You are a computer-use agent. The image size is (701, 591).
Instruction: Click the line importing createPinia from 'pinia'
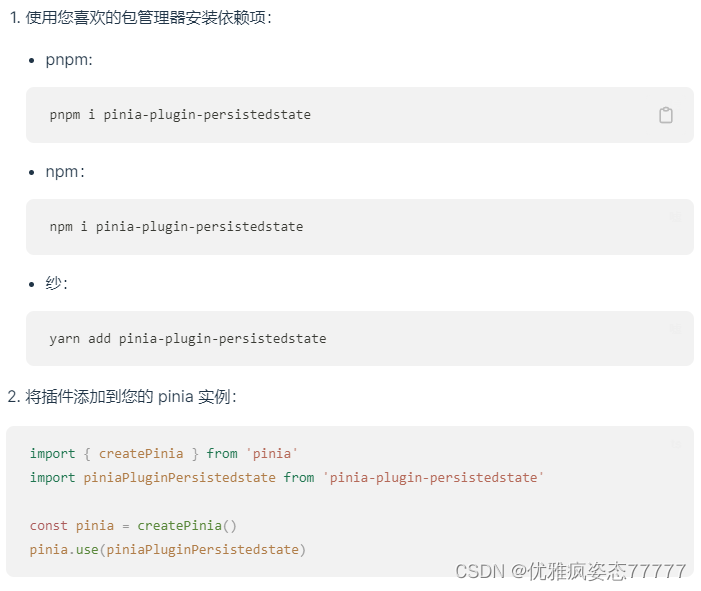[x=164, y=454]
